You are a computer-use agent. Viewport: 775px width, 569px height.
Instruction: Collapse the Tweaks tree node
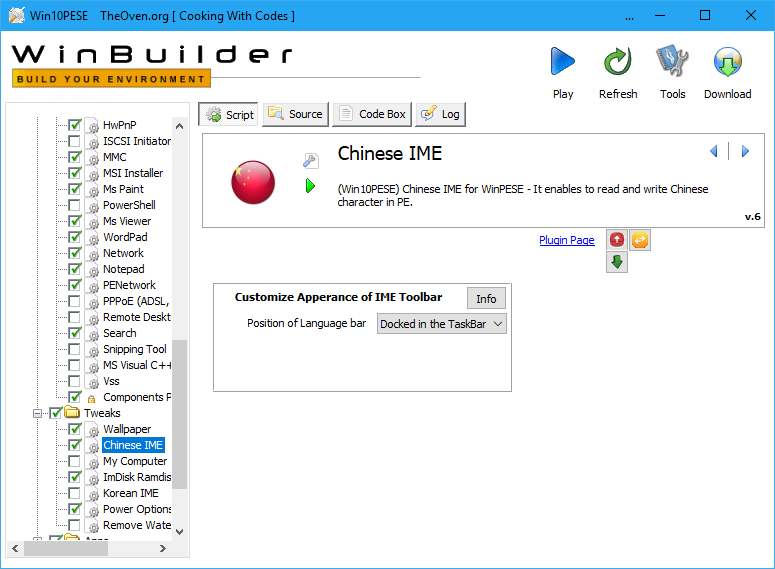pos(37,413)
